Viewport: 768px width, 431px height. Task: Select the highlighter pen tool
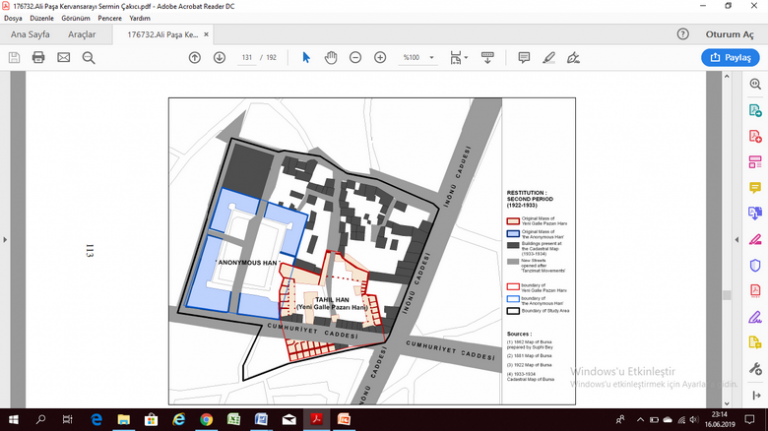click(548, 57)
